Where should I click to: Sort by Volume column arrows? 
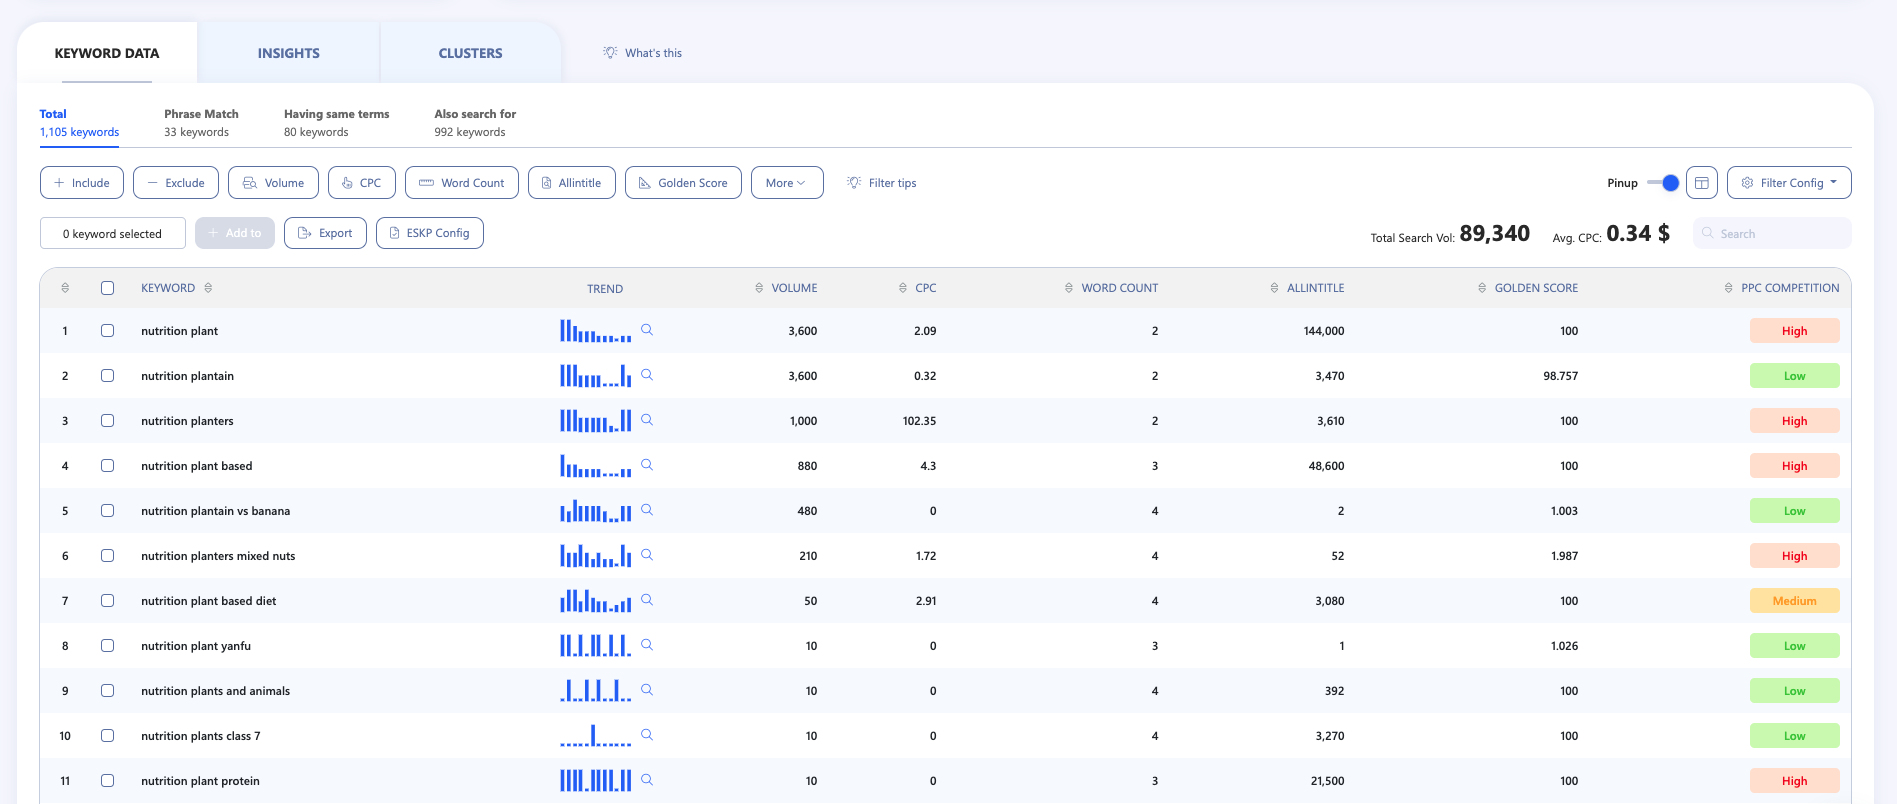759,288
